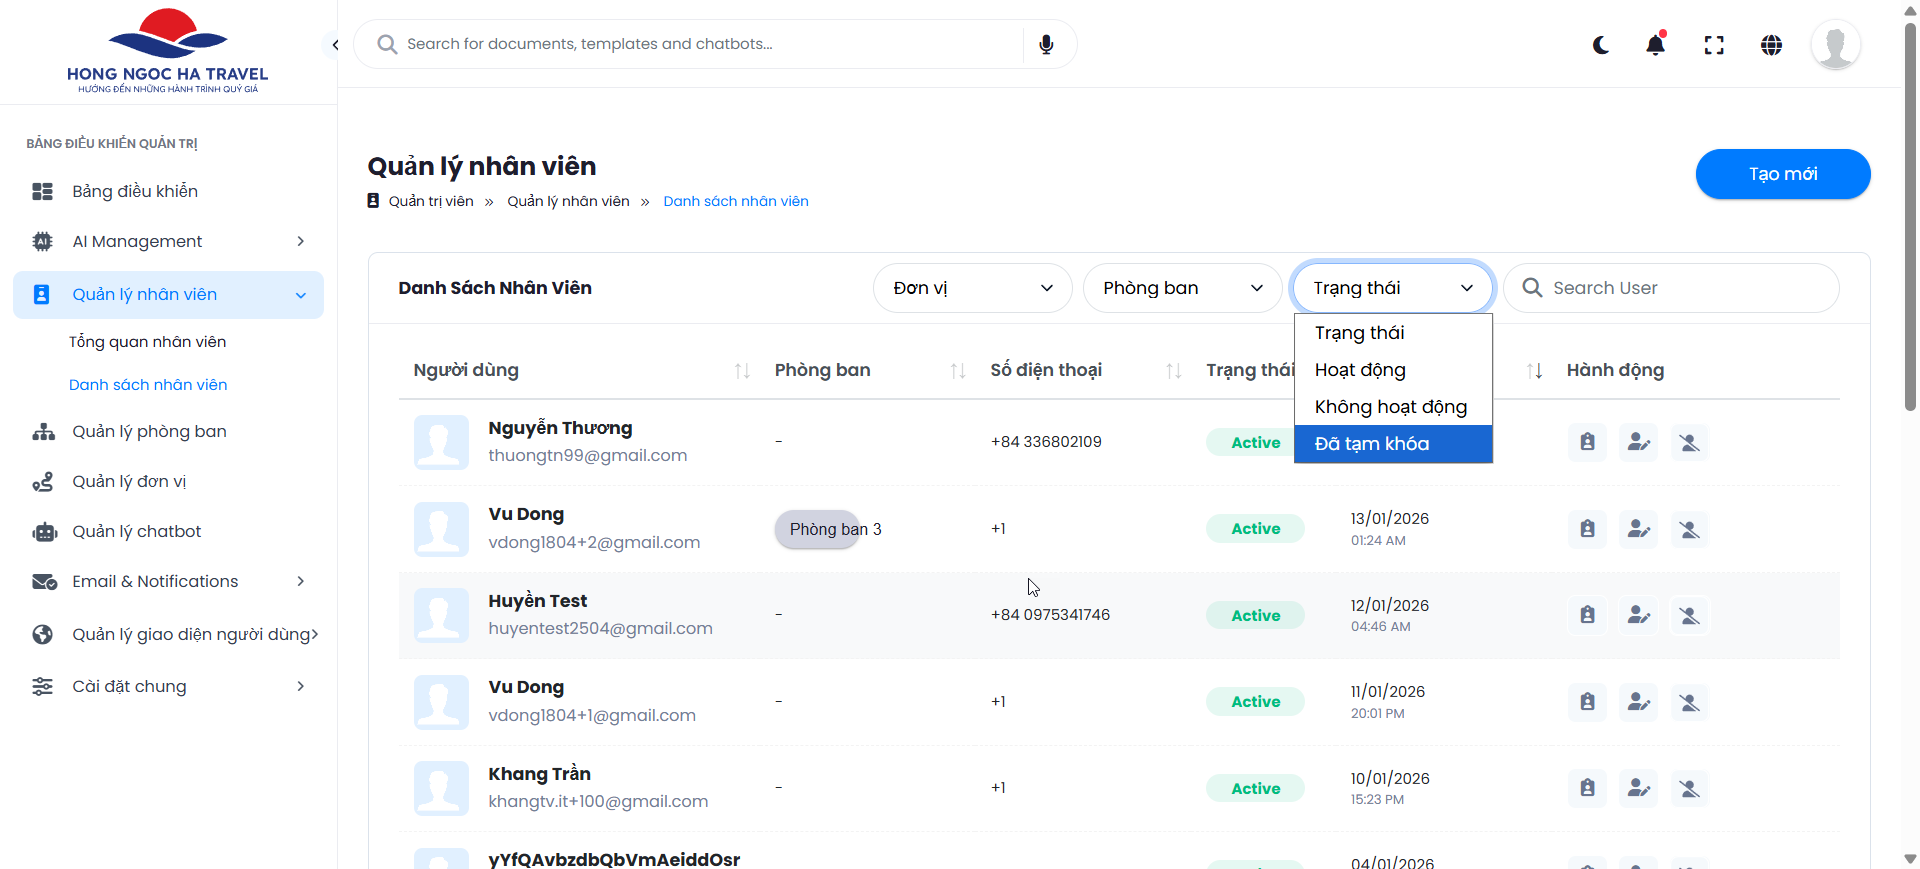1920x869 pixels.
Task: Collapse the sidebar with the arrow button
Action: click(x=335, y=45)
